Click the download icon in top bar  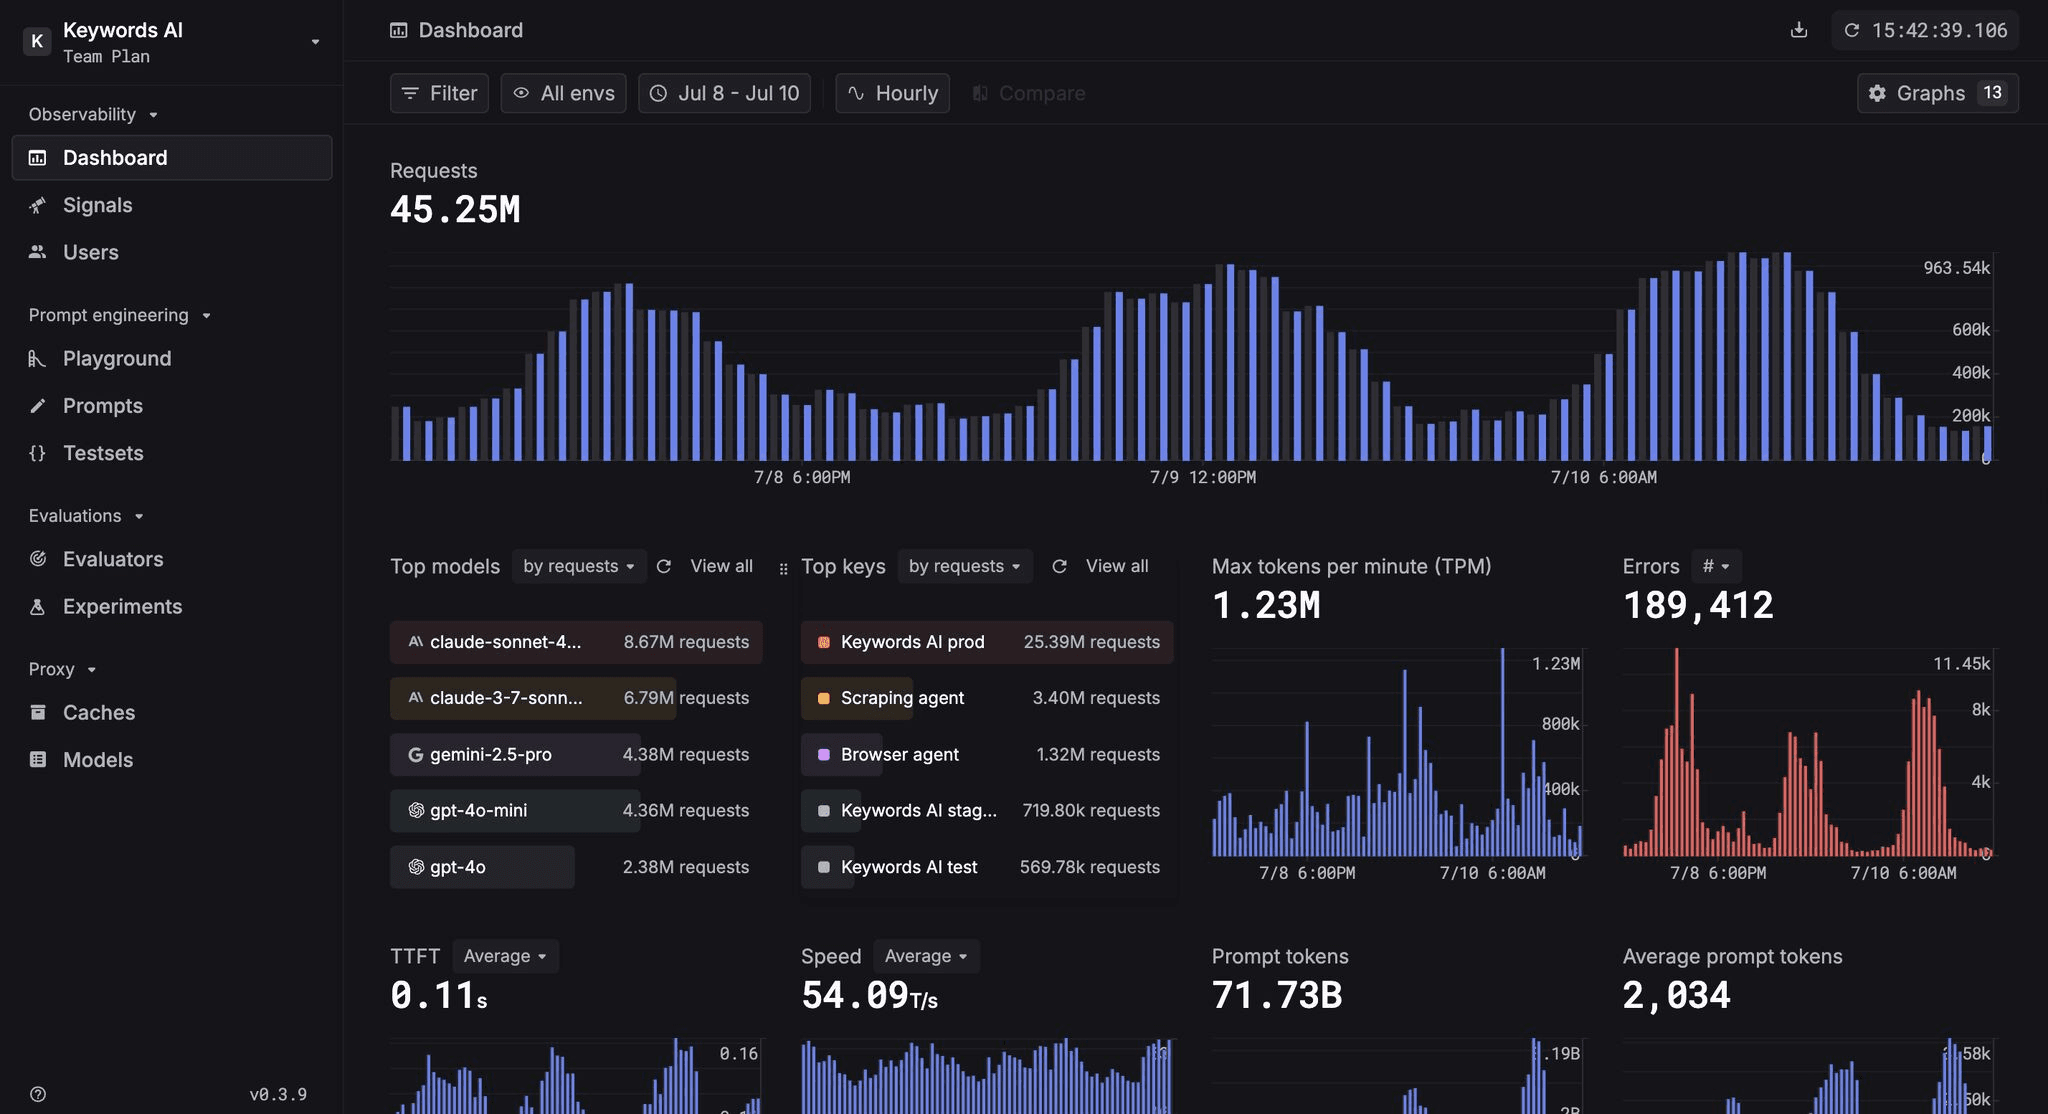coord(1798,30)
